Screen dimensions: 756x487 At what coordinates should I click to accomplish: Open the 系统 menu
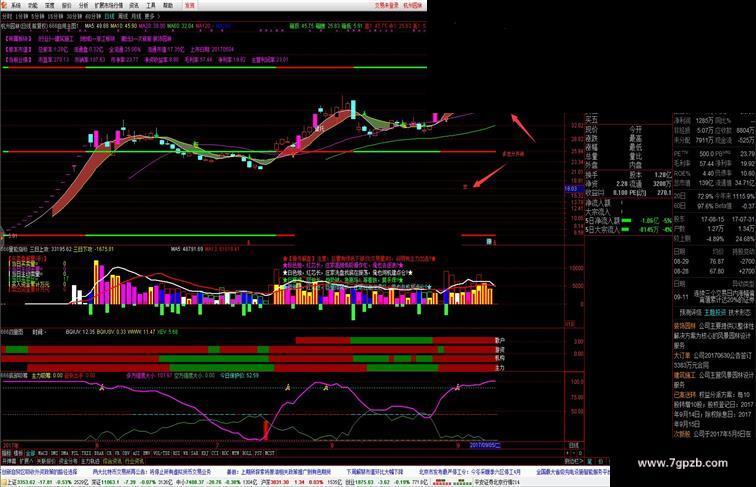16,6
